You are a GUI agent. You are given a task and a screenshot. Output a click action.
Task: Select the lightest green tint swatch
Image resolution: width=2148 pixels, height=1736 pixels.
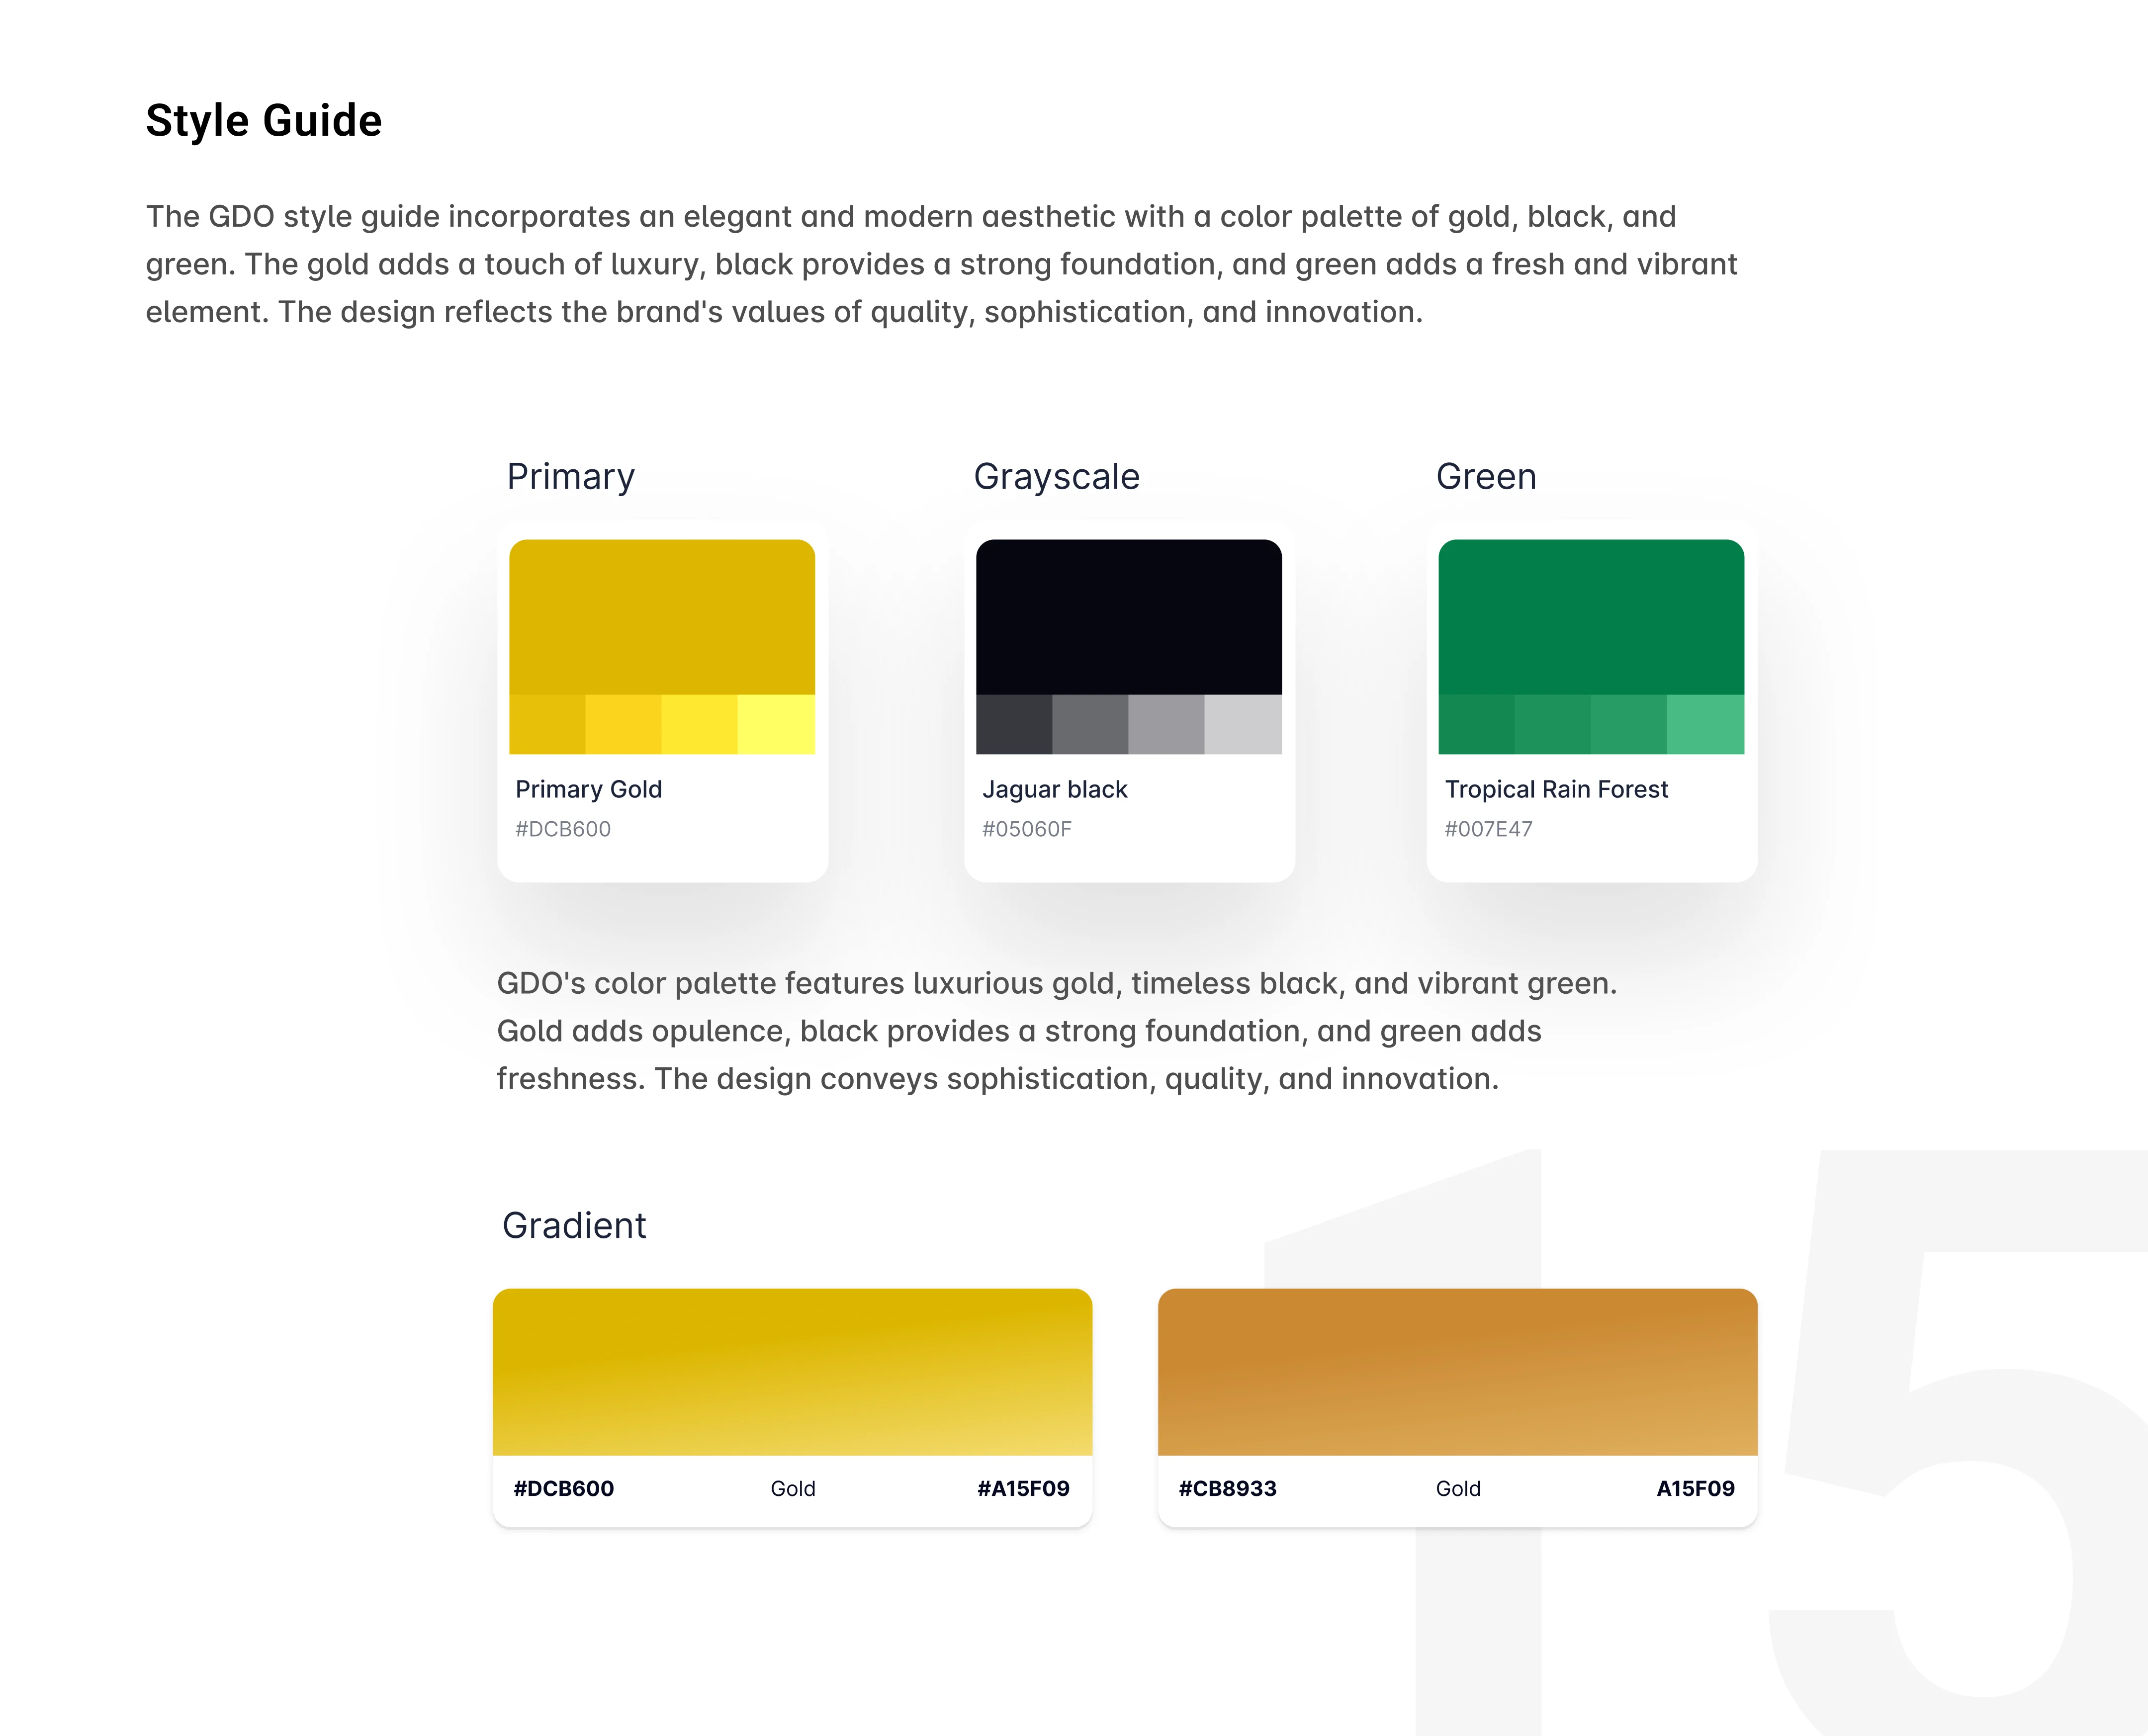pyautogui.click(x=1706, y=724)
